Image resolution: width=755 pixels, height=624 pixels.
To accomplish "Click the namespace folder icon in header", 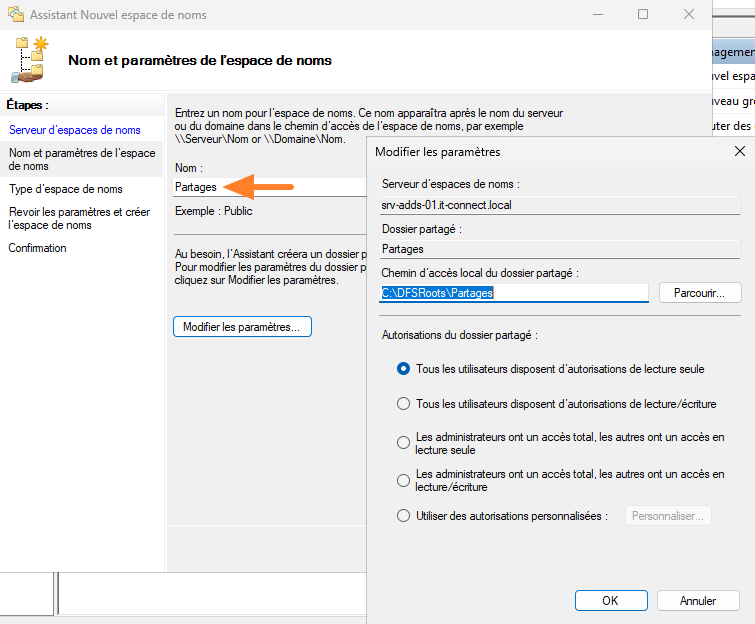I will tap(30, 60).
